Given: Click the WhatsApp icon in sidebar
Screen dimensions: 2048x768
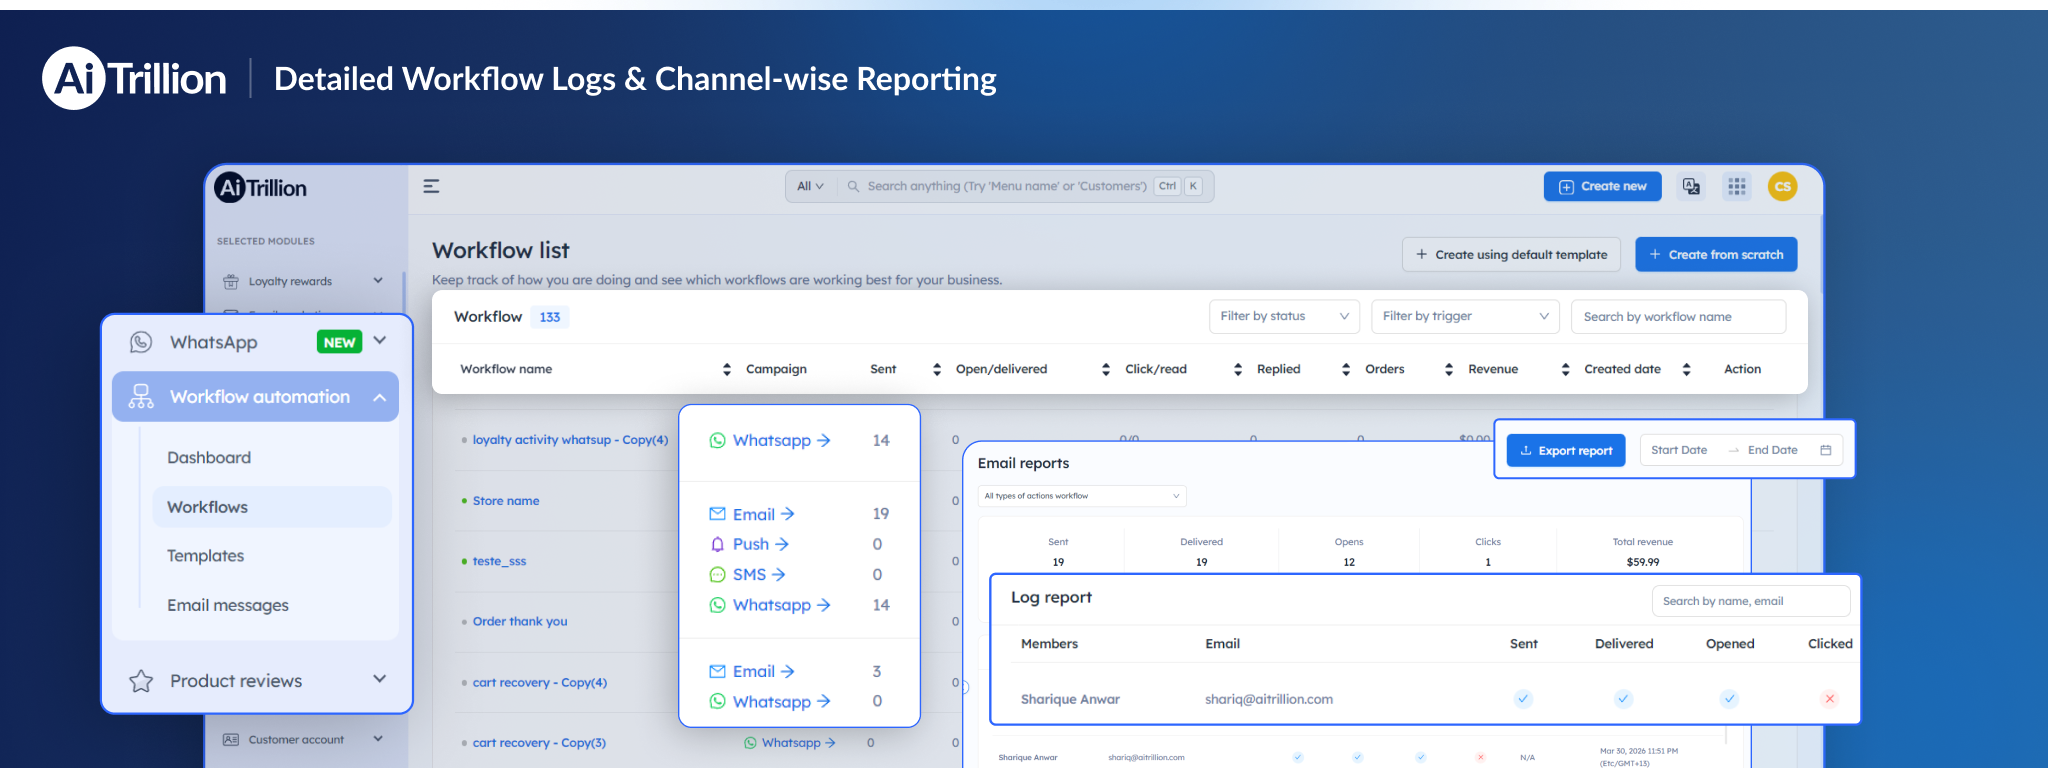Looking at the screenshot, I should [x=141, y=342].
